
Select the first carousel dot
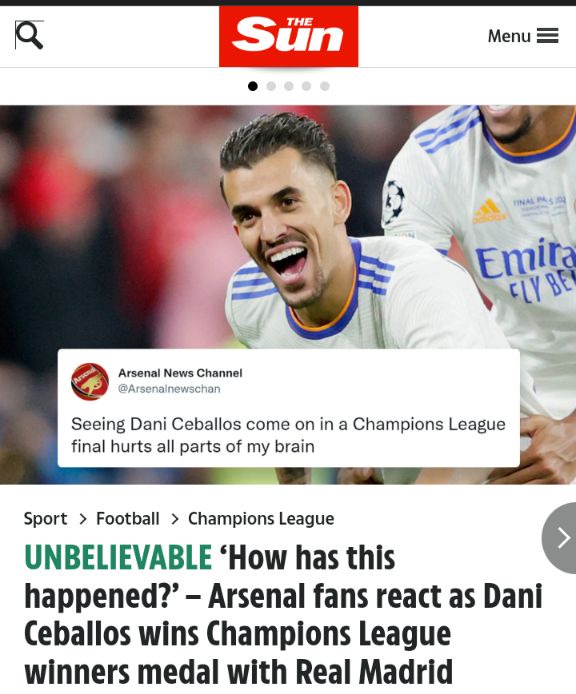pos(253,86)
